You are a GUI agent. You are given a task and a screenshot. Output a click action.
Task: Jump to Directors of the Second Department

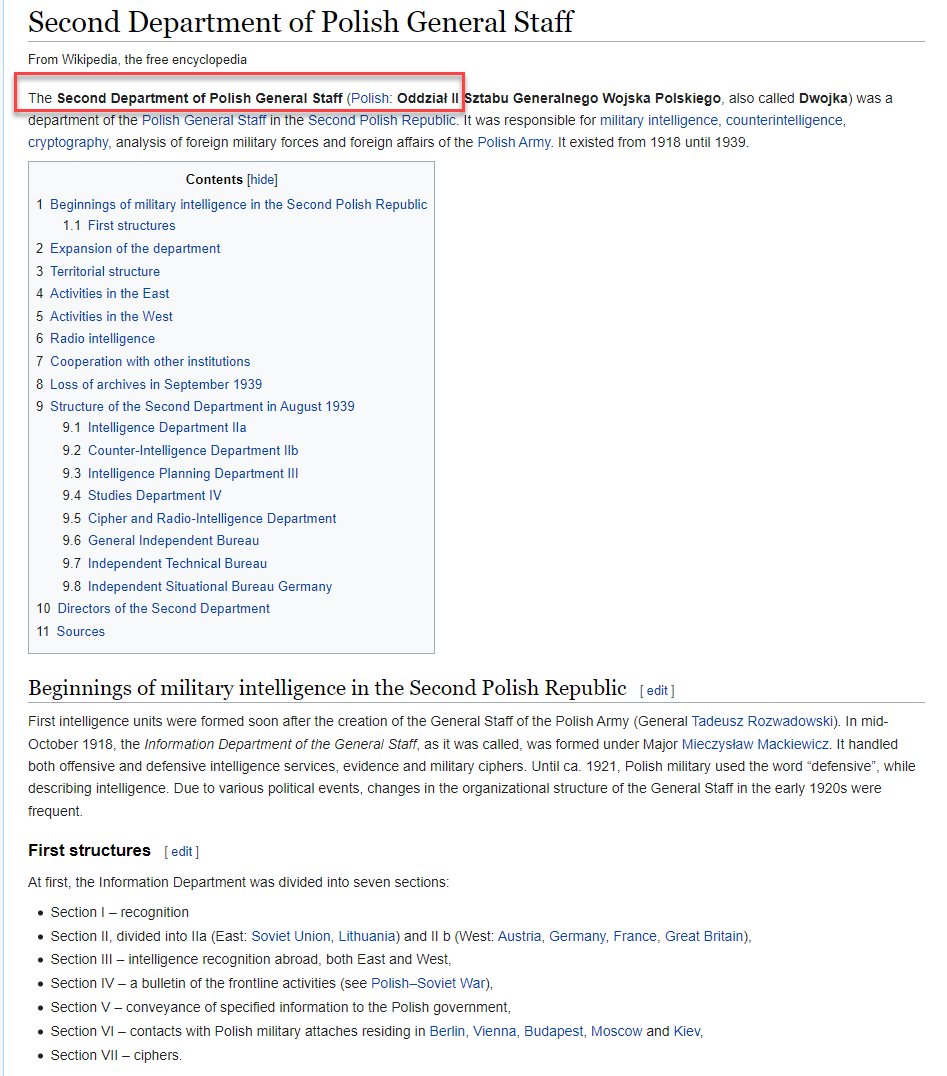[x=163, y=608]
